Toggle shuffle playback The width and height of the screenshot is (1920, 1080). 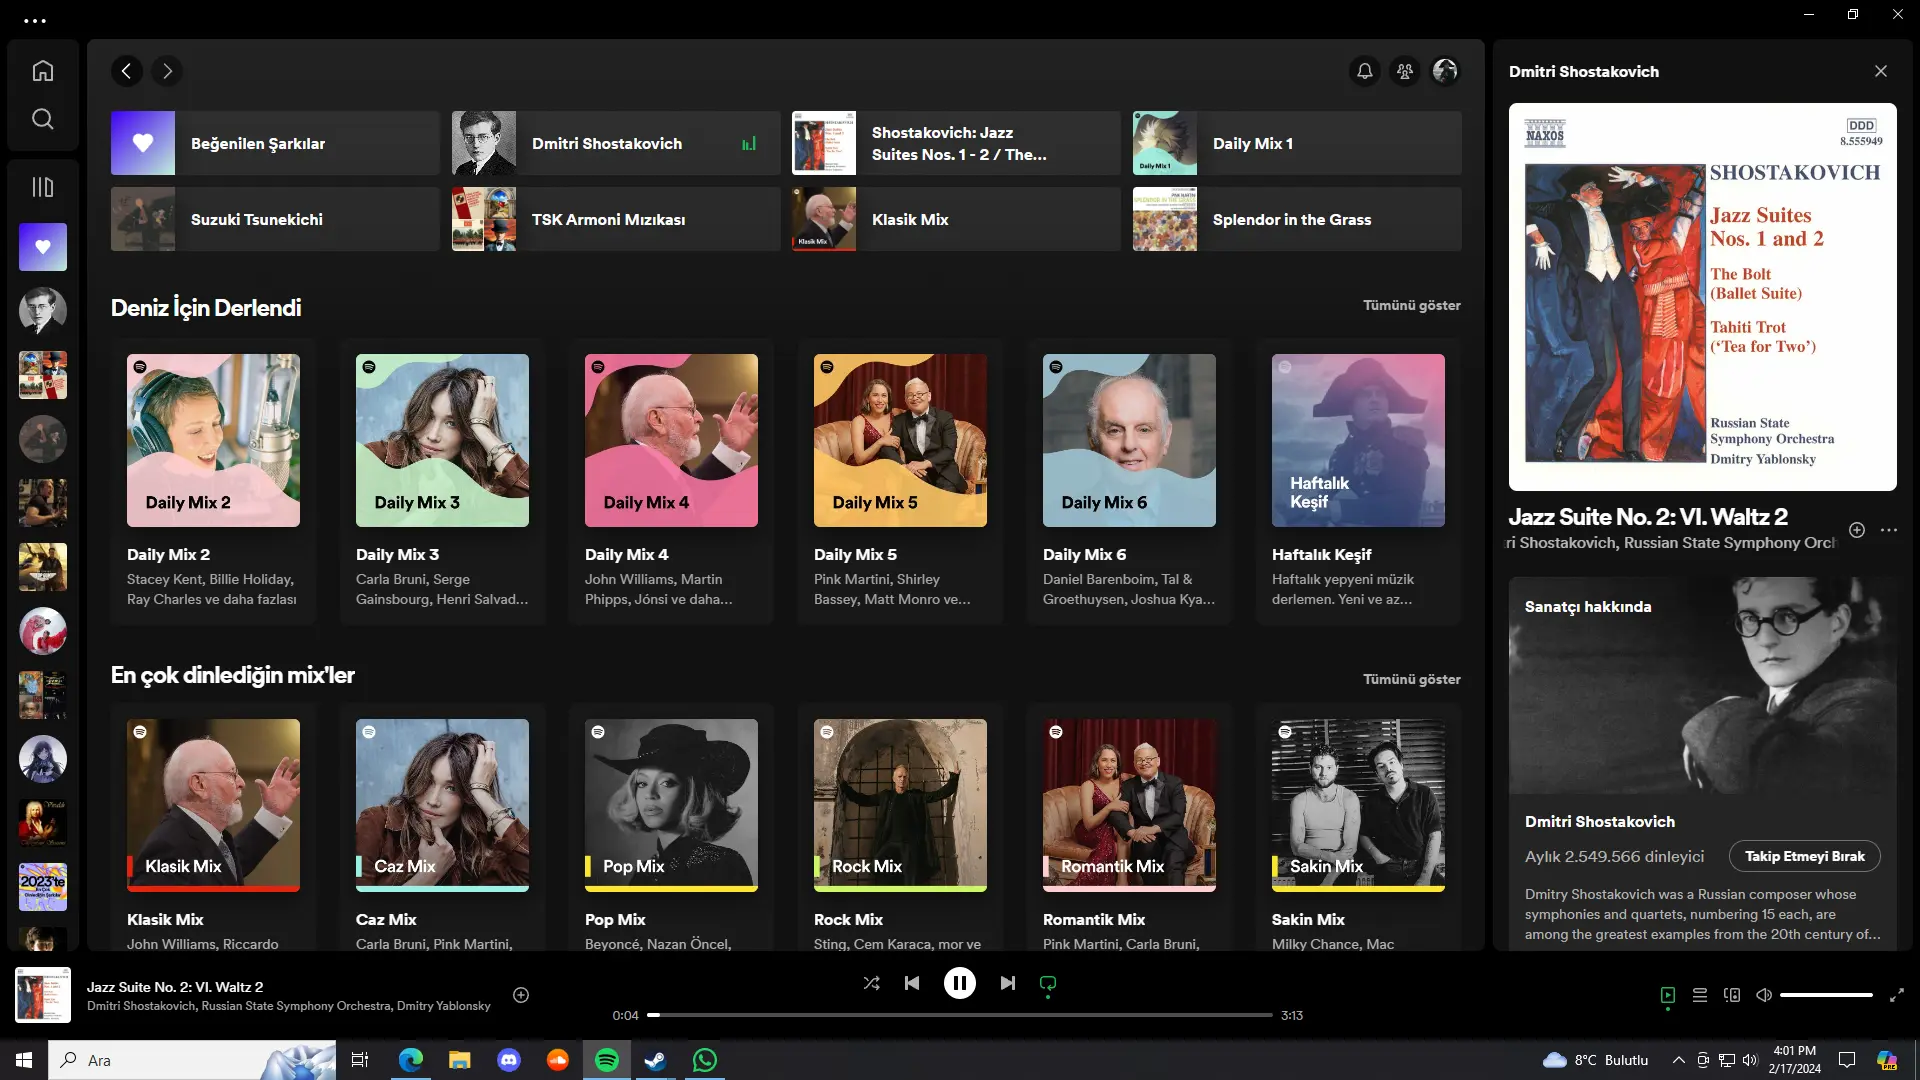[x=872, y=983]
